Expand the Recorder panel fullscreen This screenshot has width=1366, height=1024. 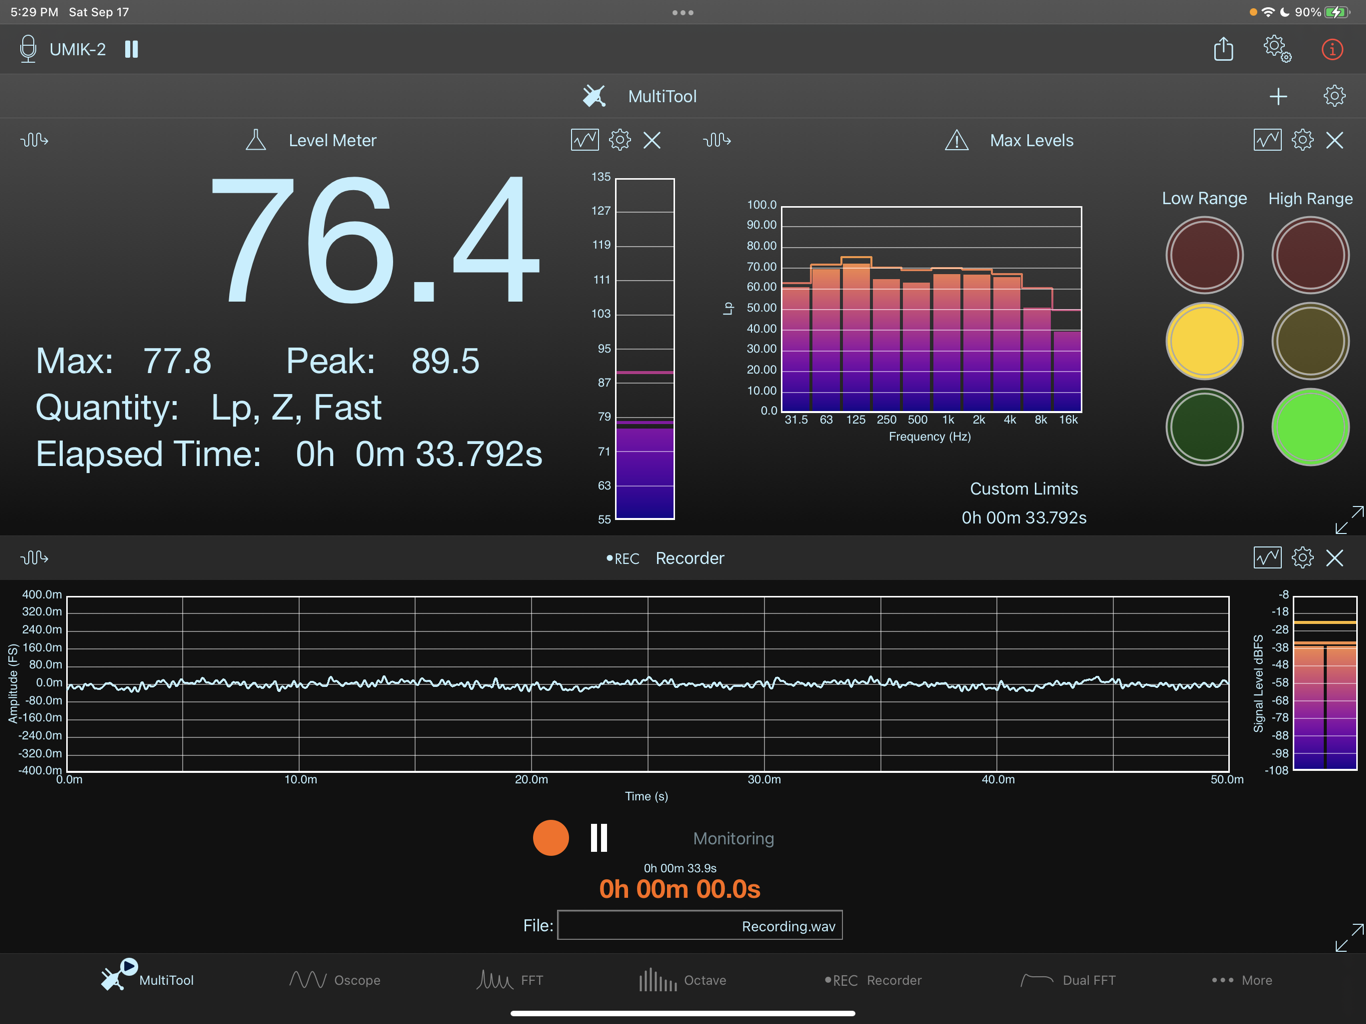1349,937
